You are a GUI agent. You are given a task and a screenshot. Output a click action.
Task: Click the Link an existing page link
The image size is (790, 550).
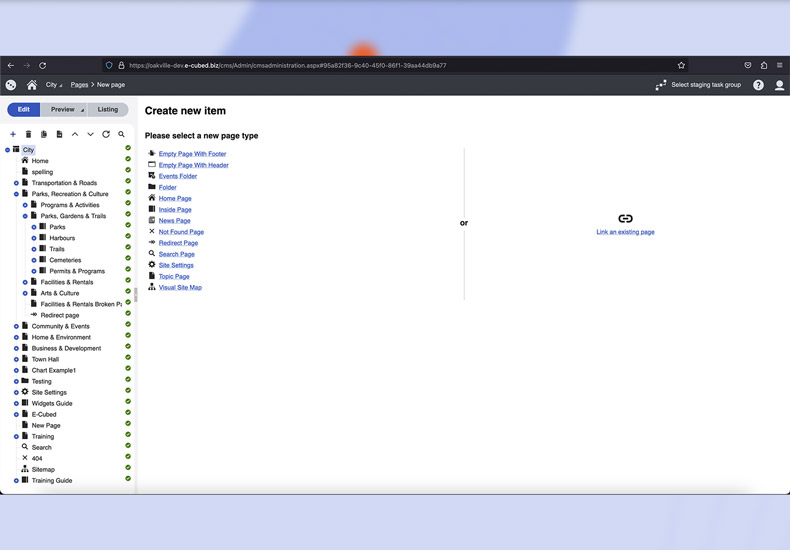(x=625, y=232)
